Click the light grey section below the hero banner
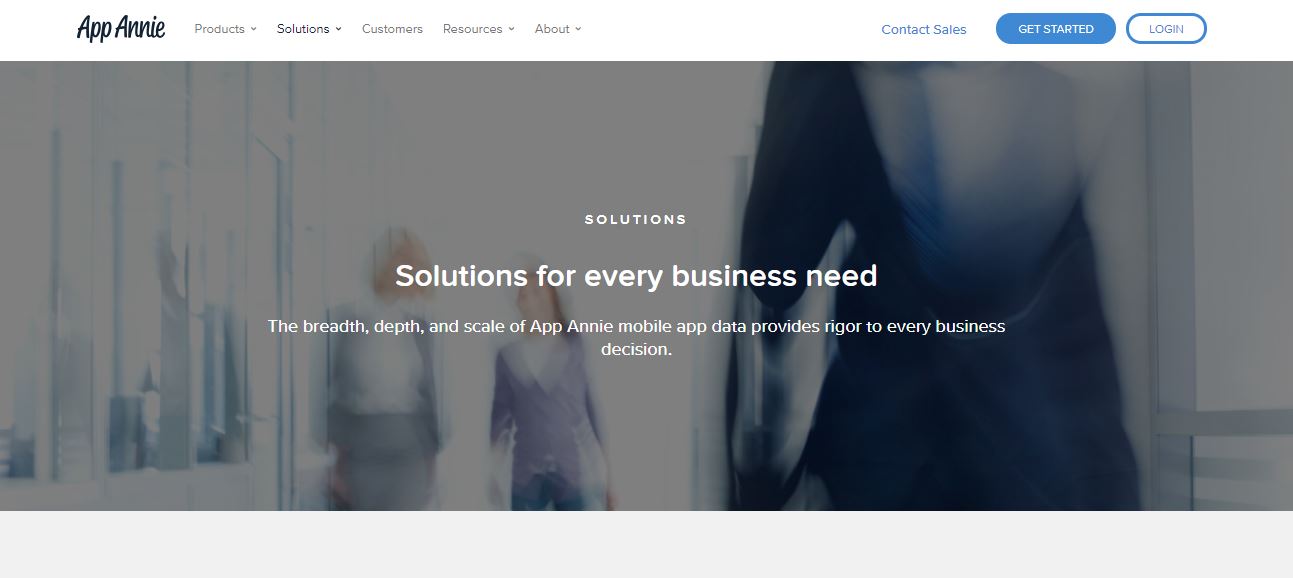The height and width of the screenshot is (578, 1293). [x=646, y=544]
